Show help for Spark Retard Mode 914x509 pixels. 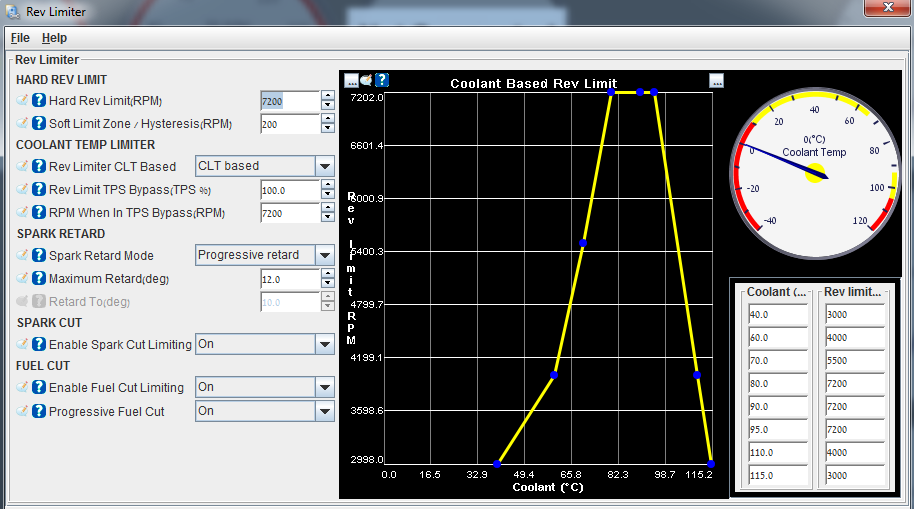[38, 255]
